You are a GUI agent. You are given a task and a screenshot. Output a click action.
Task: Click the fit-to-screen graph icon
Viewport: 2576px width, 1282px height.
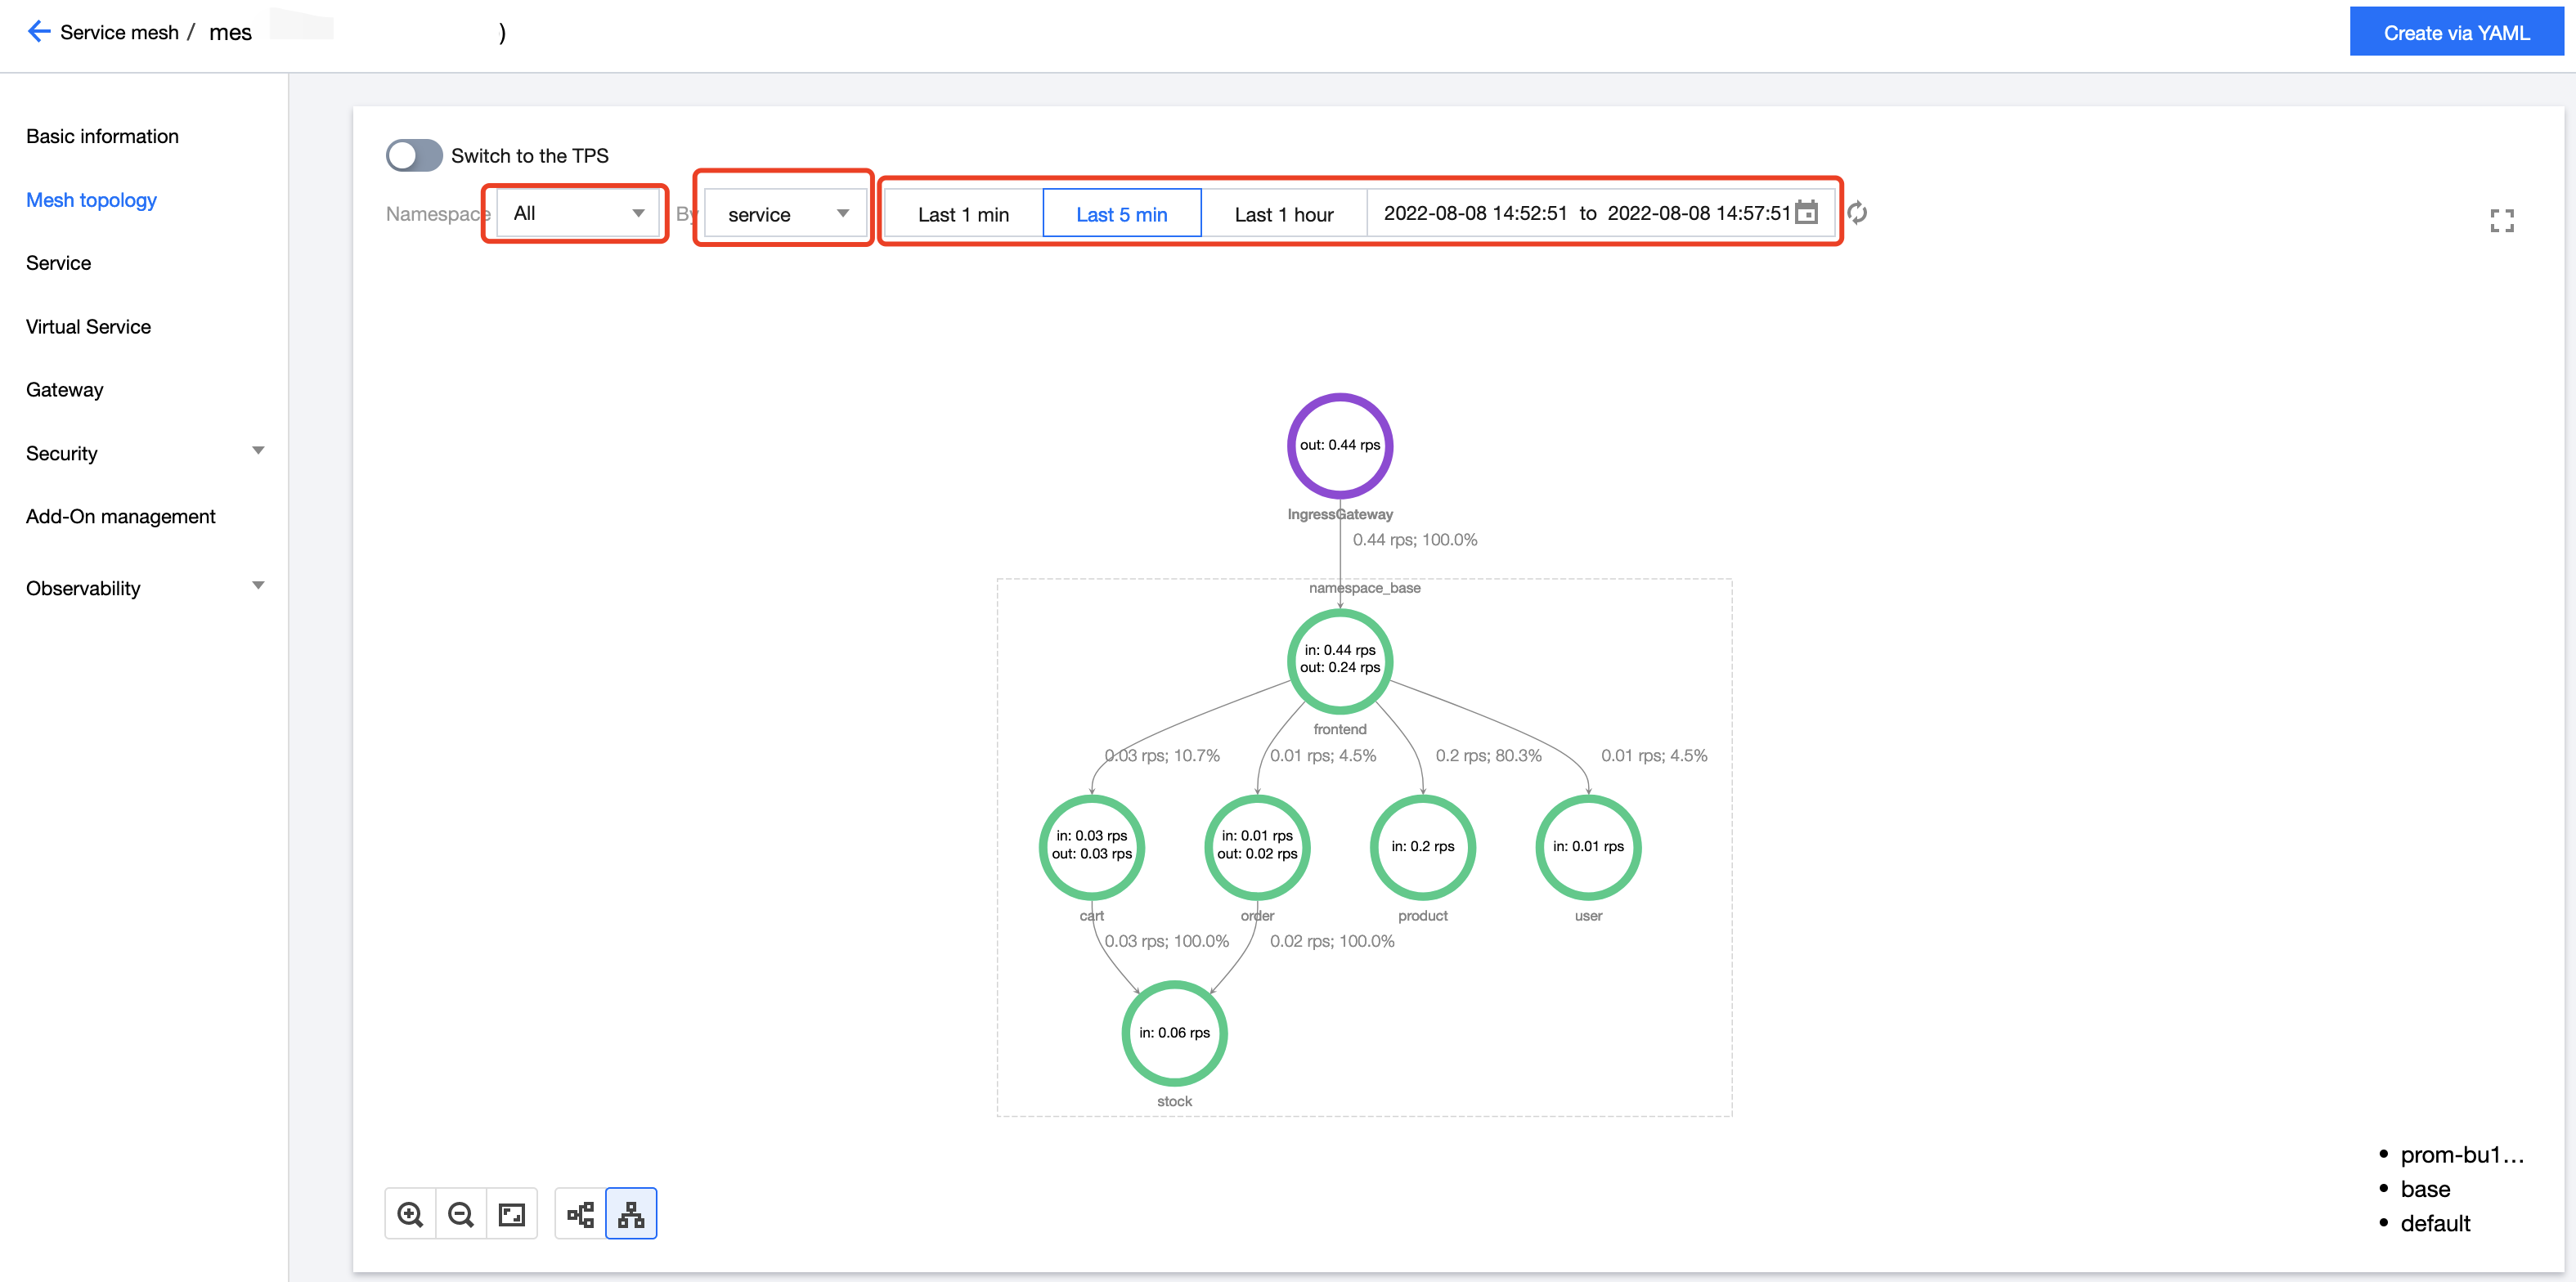click(512, 1214)
